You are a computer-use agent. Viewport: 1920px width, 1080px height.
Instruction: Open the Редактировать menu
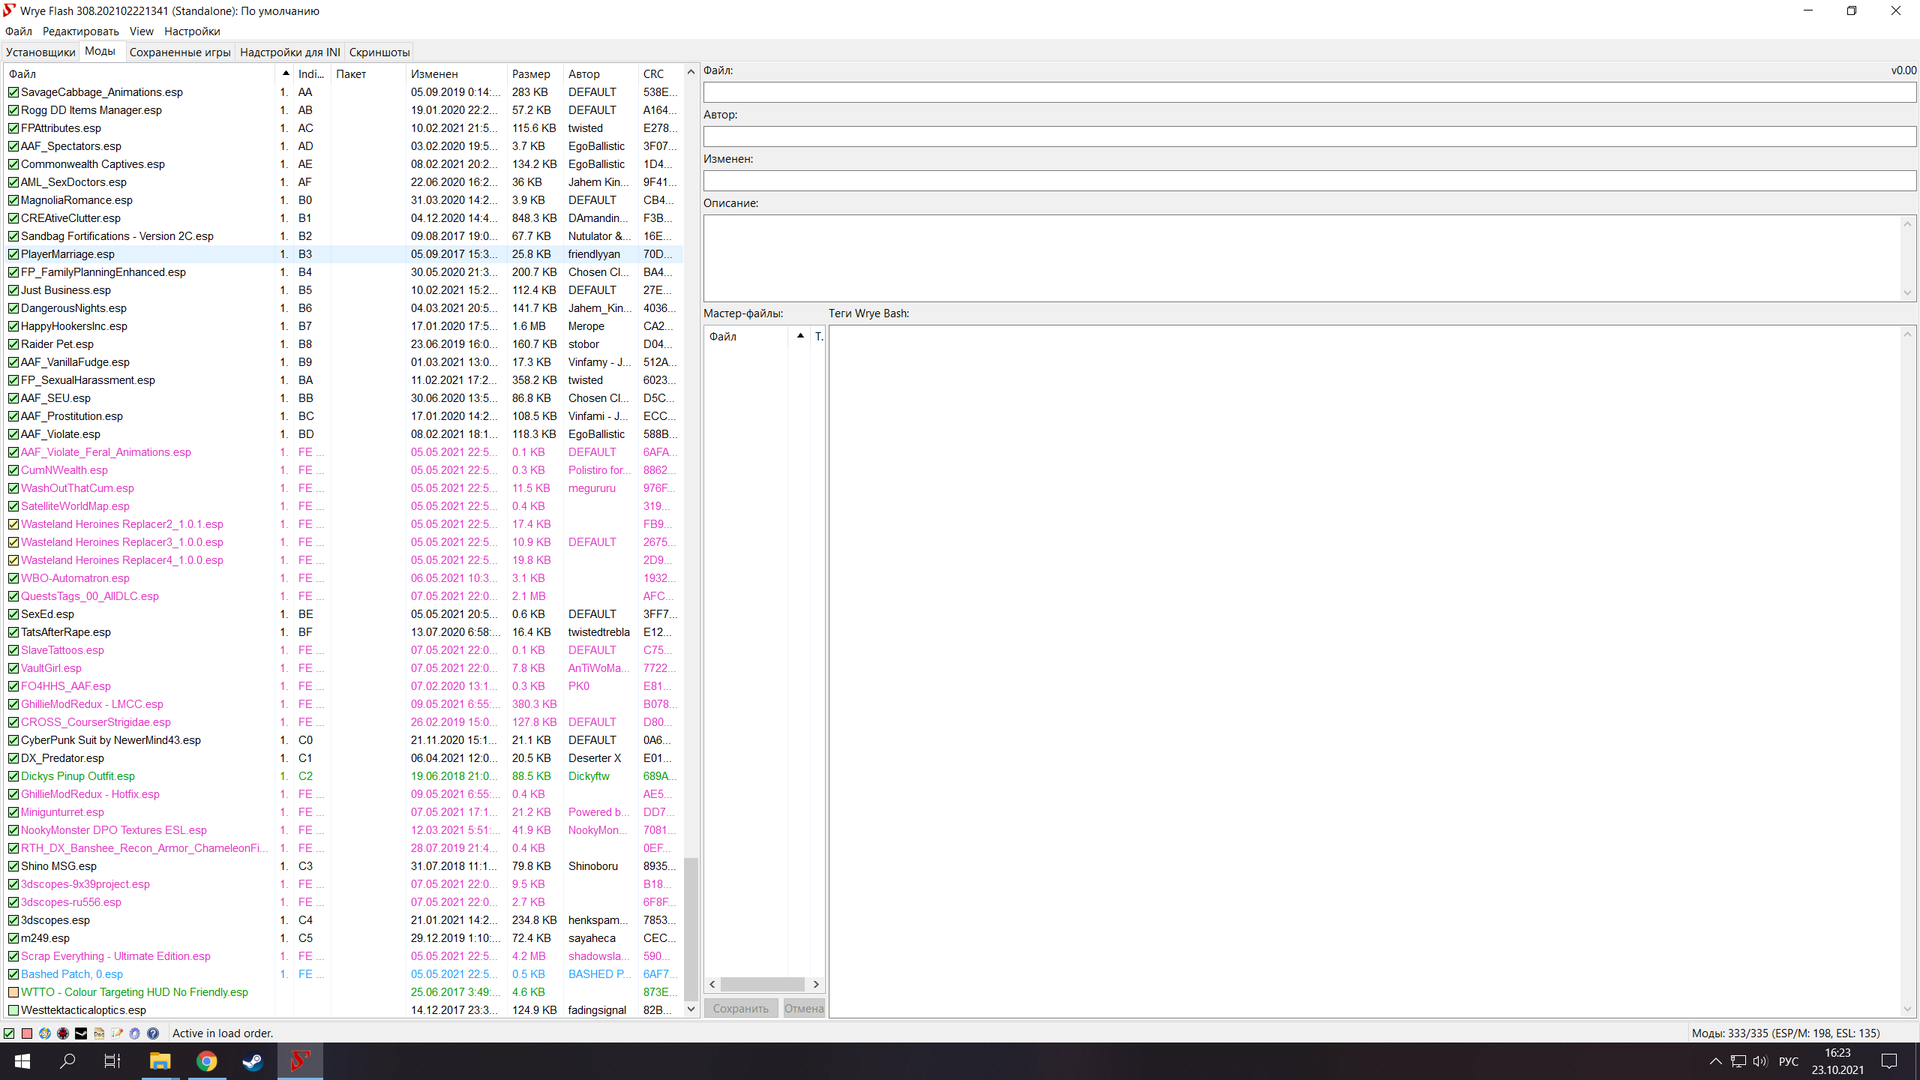(x=80, y=31)
